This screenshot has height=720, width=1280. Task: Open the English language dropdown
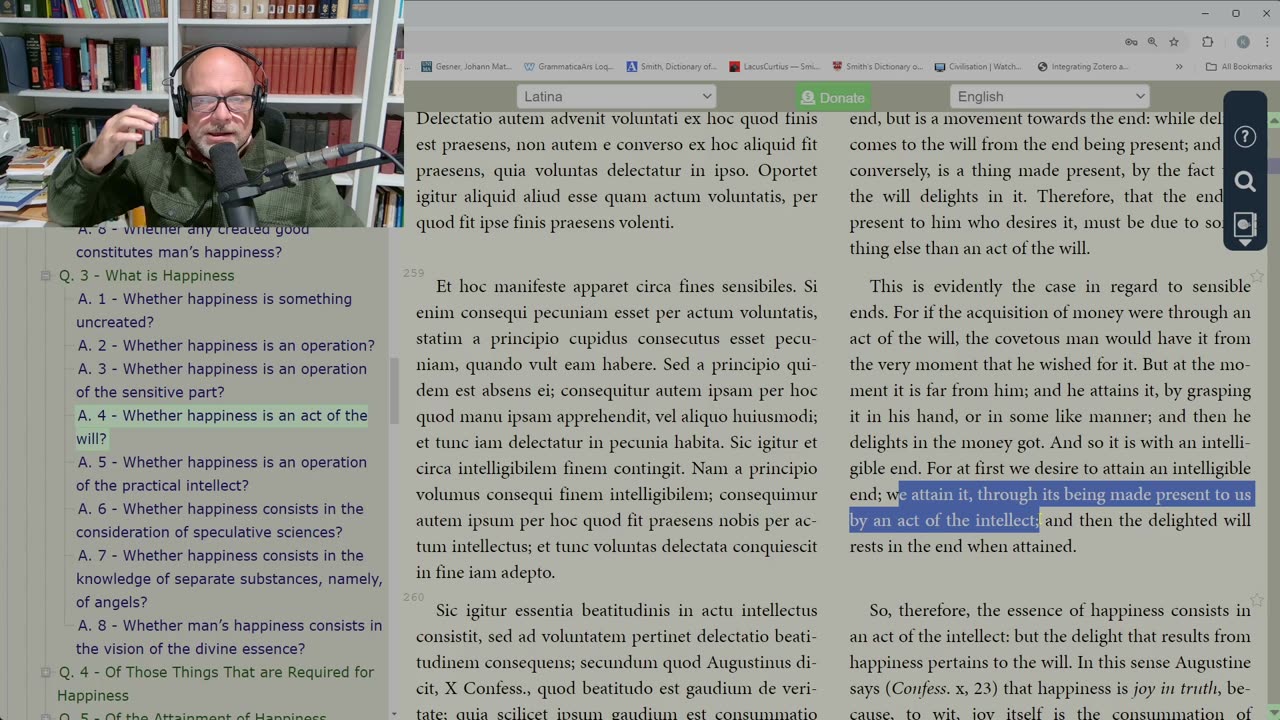(x=1049, y=96)
